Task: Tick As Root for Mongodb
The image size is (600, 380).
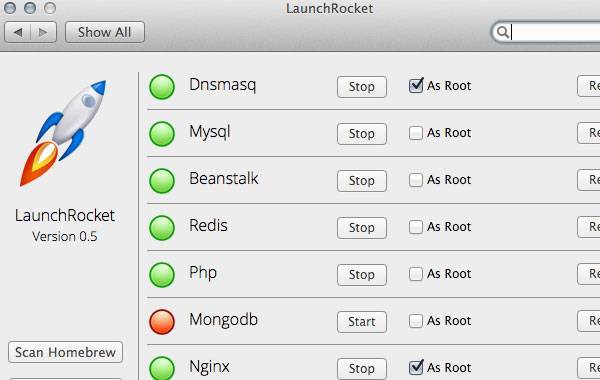Action: tap(416, 321)
